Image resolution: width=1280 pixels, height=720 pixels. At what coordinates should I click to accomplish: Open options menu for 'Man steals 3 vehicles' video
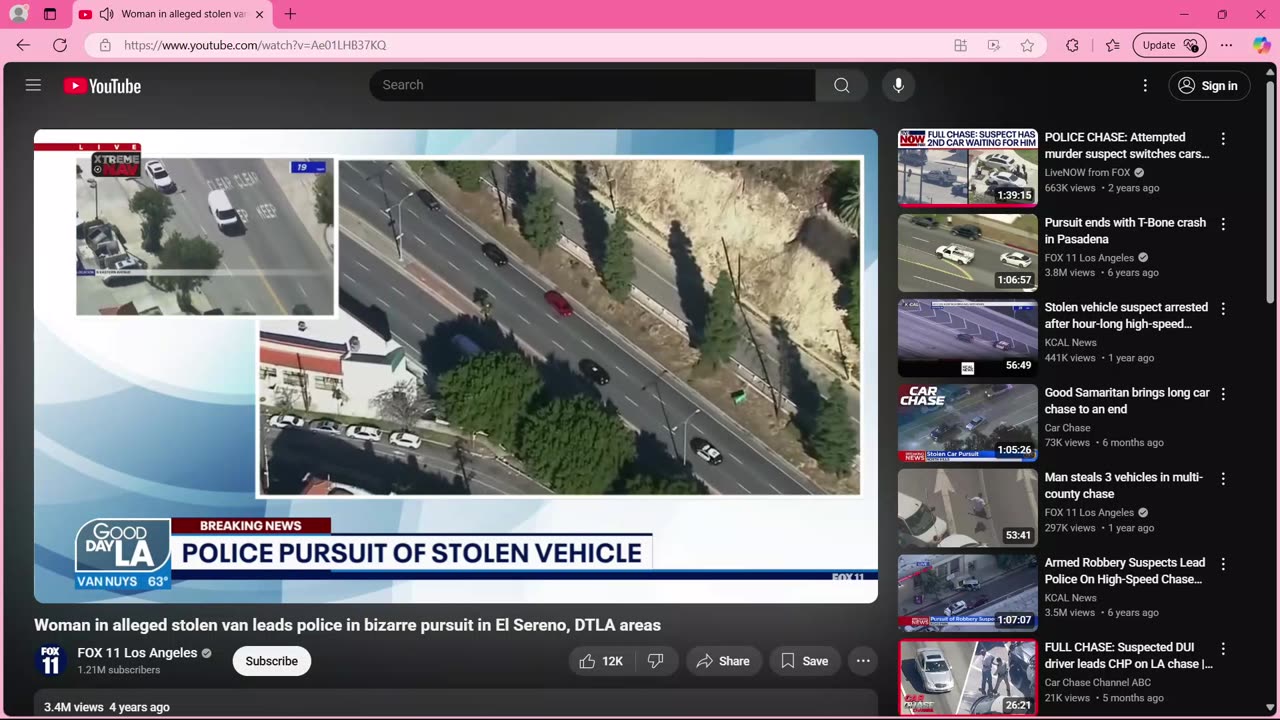tap(1222, 479)
